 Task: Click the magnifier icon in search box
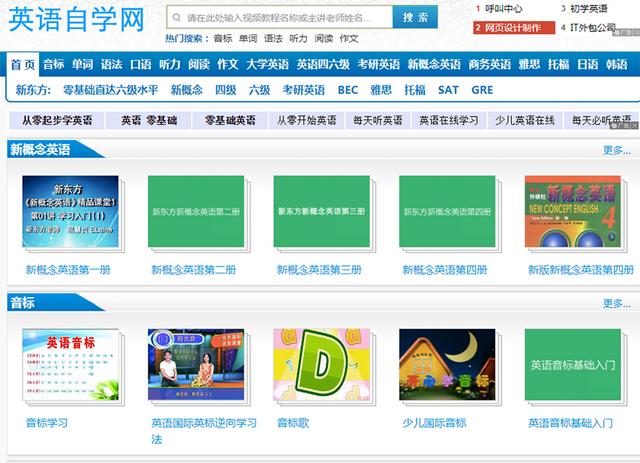coord(176,18)
